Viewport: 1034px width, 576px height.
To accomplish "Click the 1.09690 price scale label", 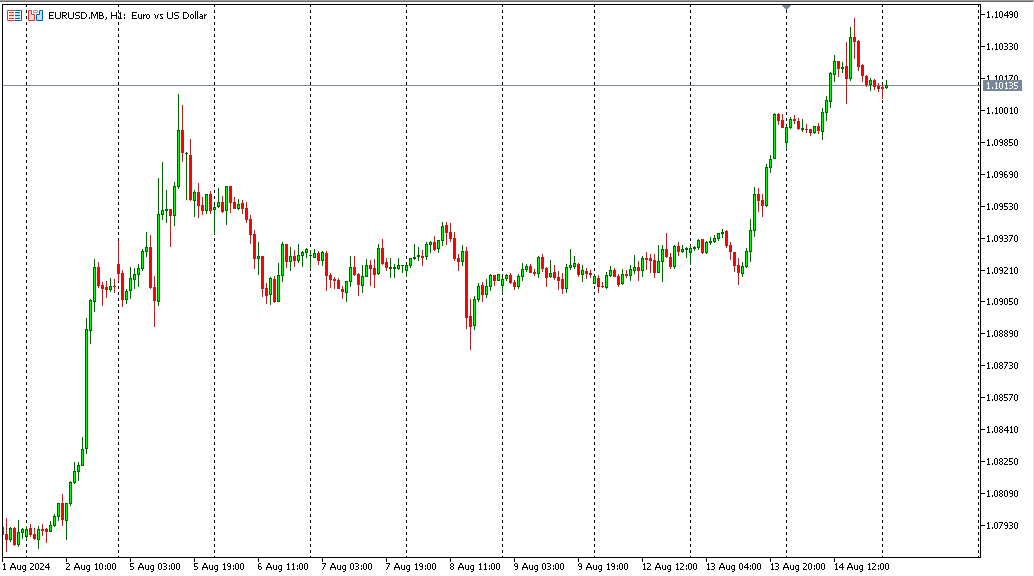I will pos(1002,174).
